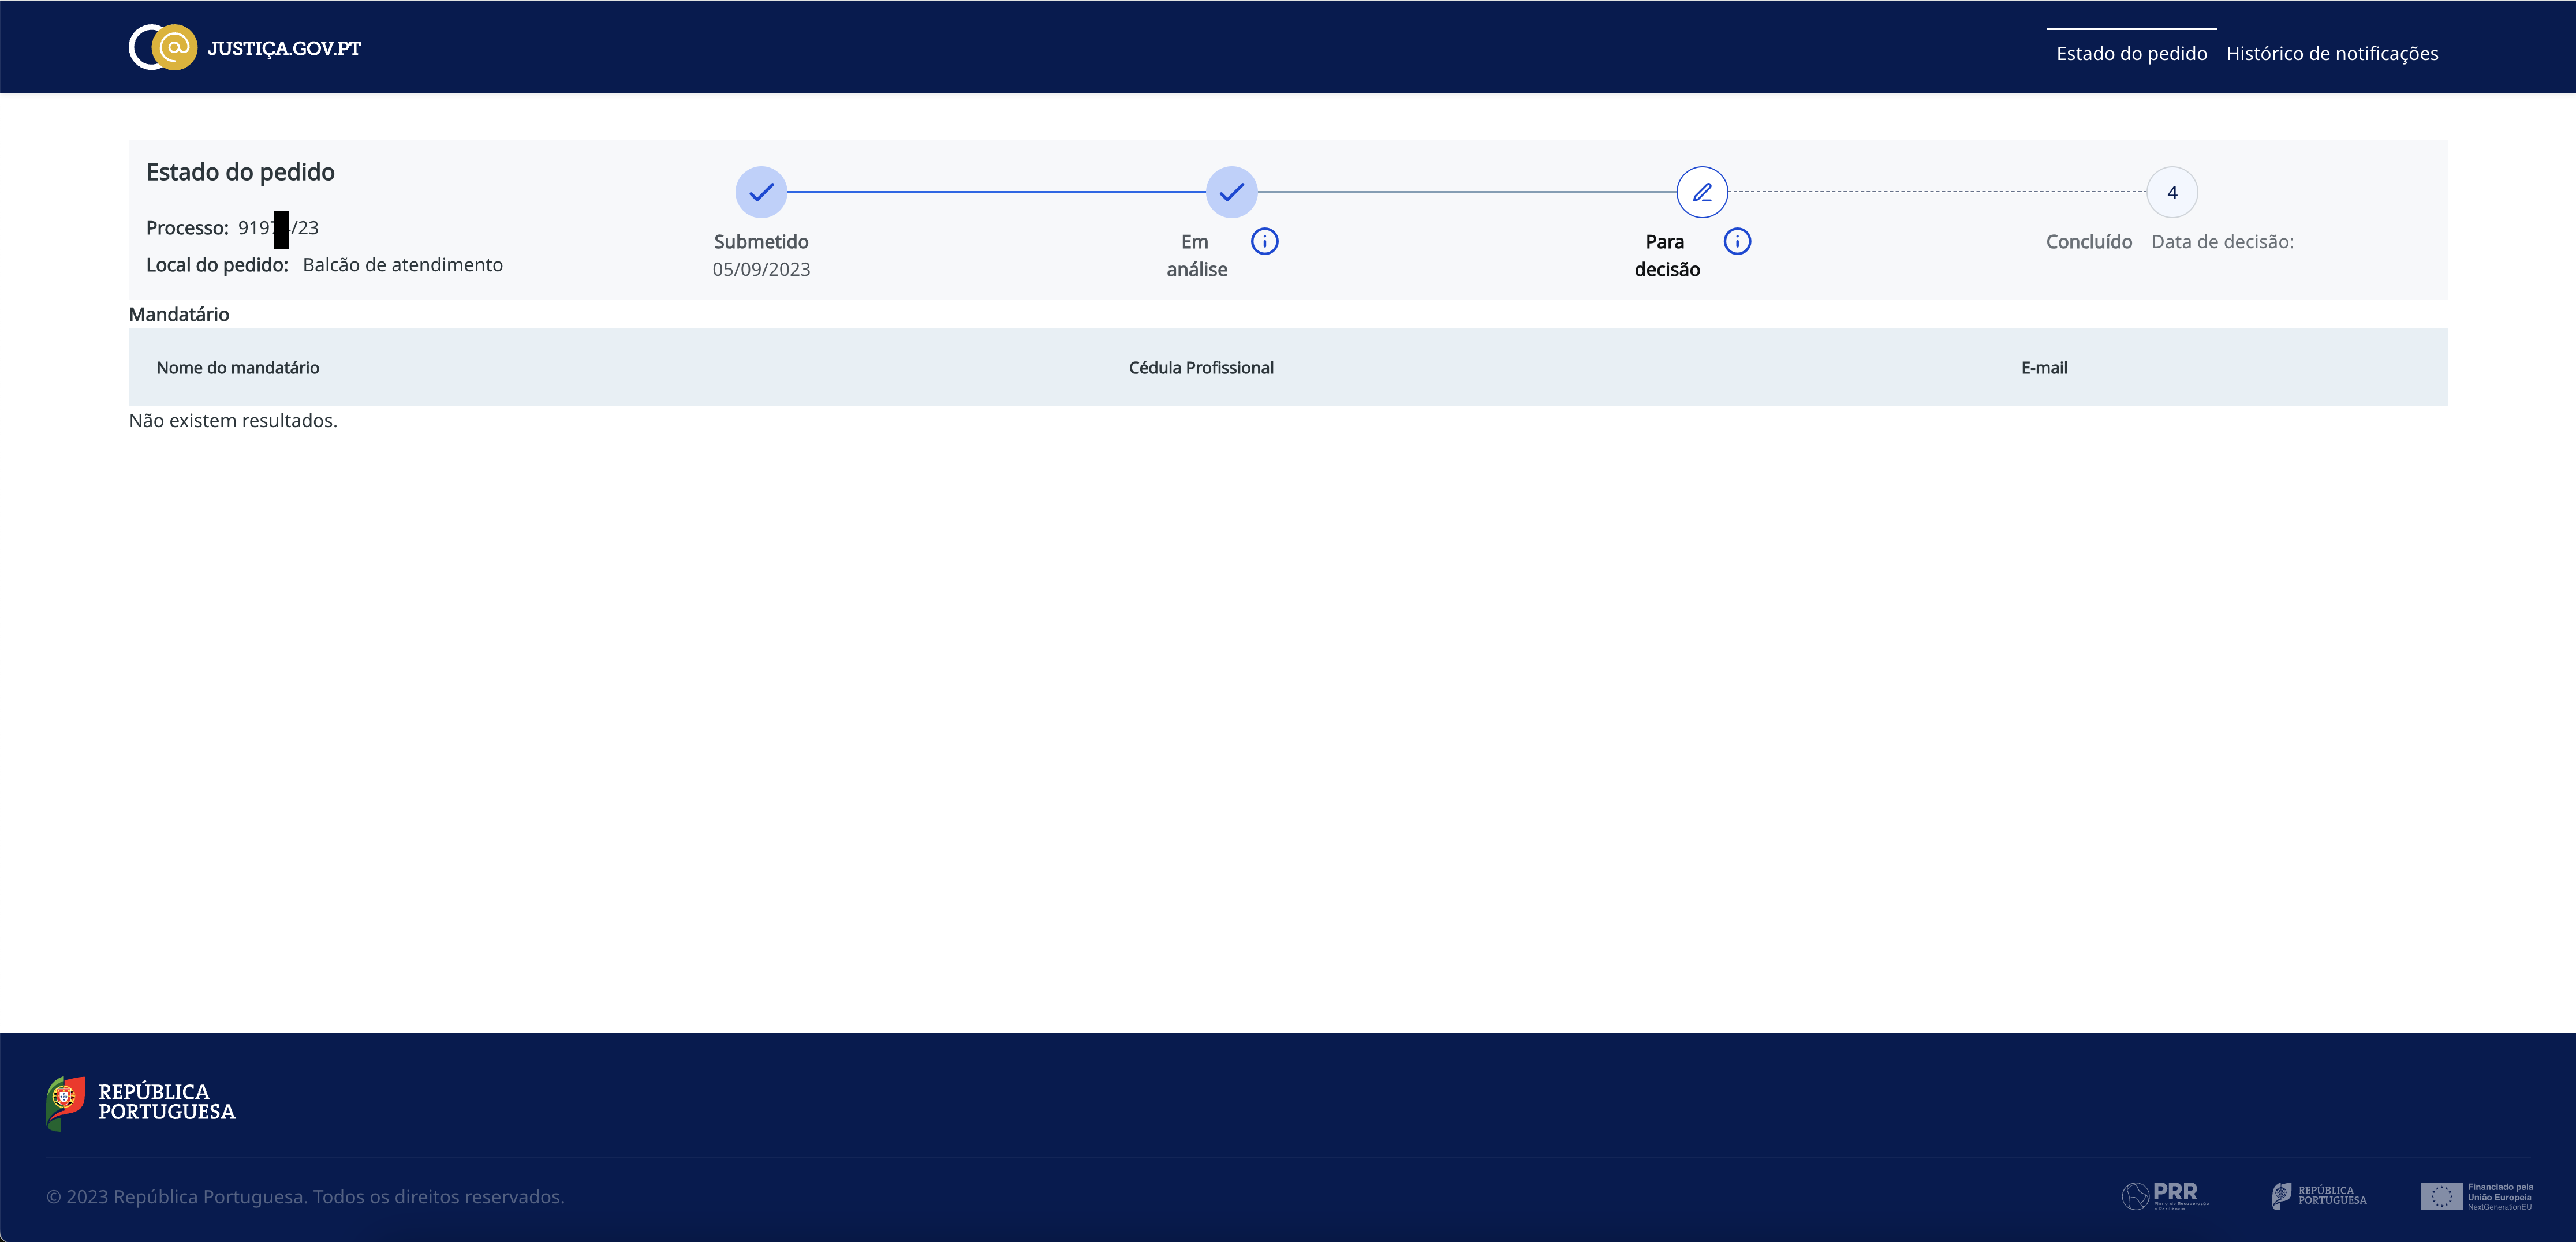The image size is (2576, 1242).
Task: Click the Justiça.gov.pt logo
Action: tap(245, 47)
